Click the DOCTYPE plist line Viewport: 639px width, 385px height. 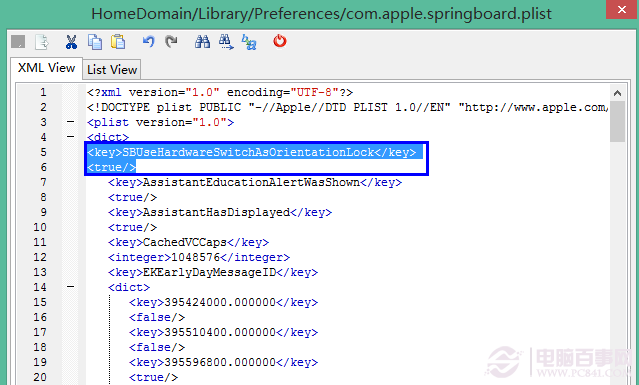[348, 107]
